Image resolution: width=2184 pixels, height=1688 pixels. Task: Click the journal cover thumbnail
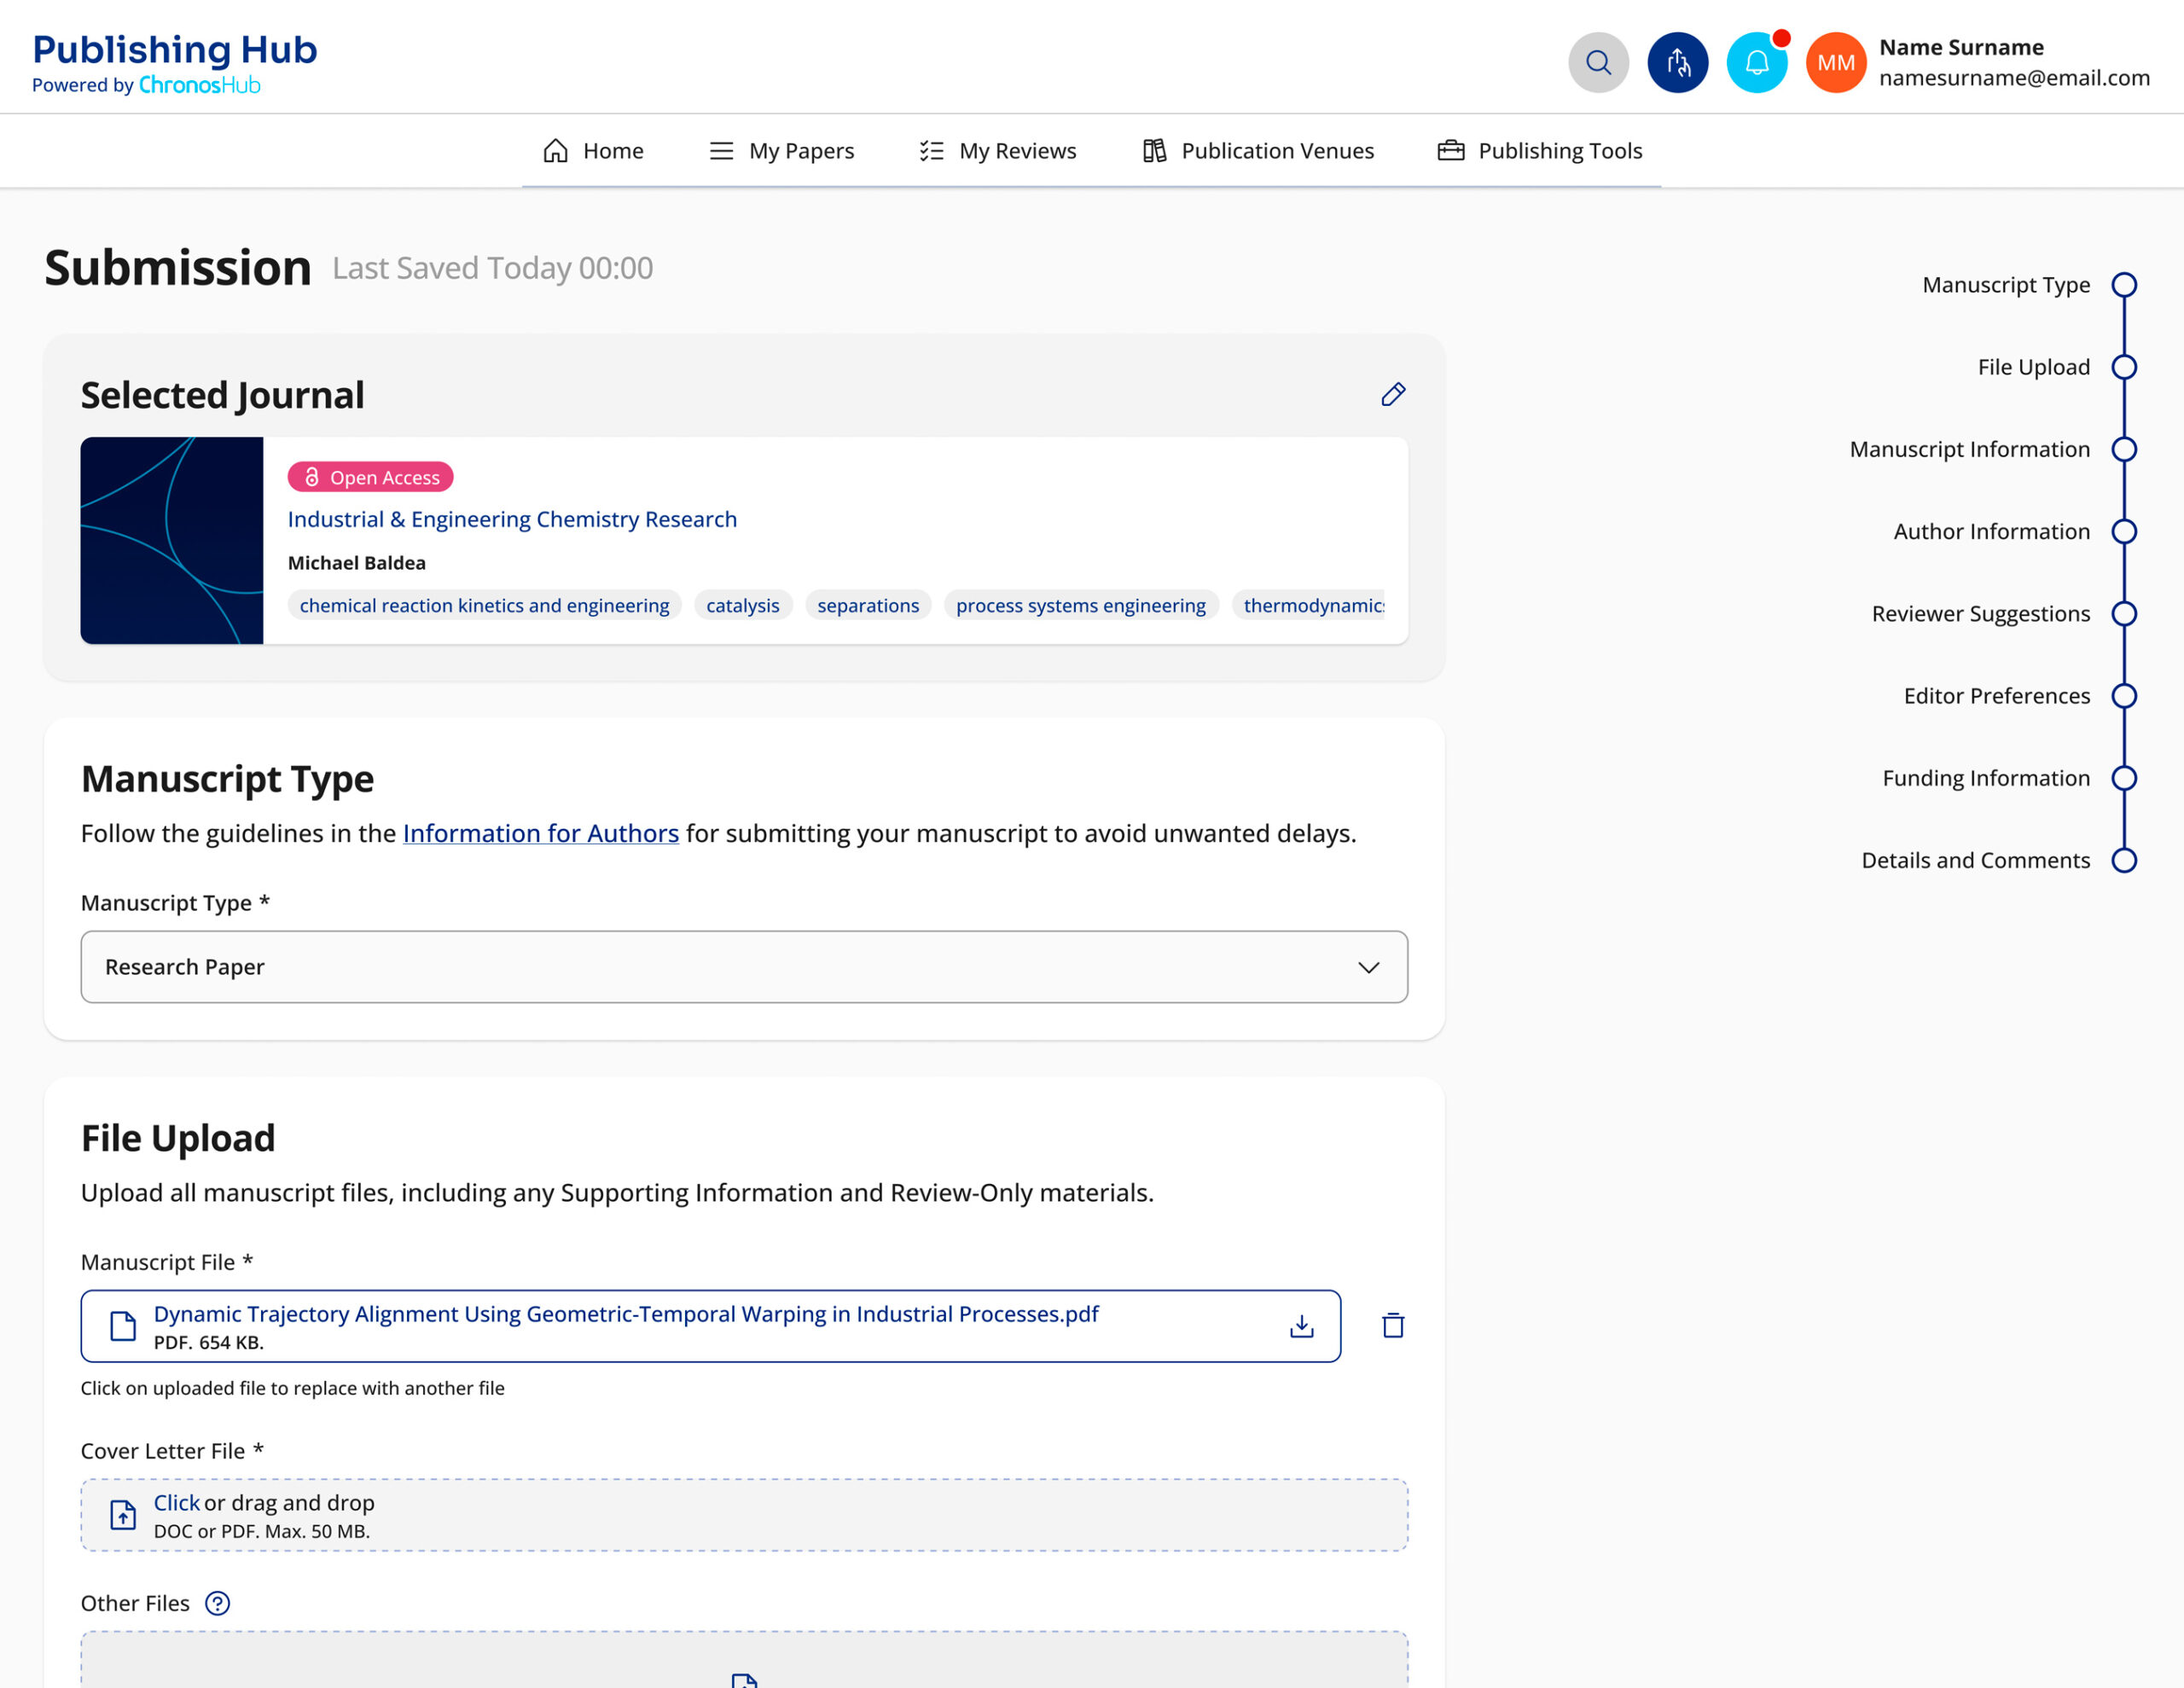[x=172, y=540]
